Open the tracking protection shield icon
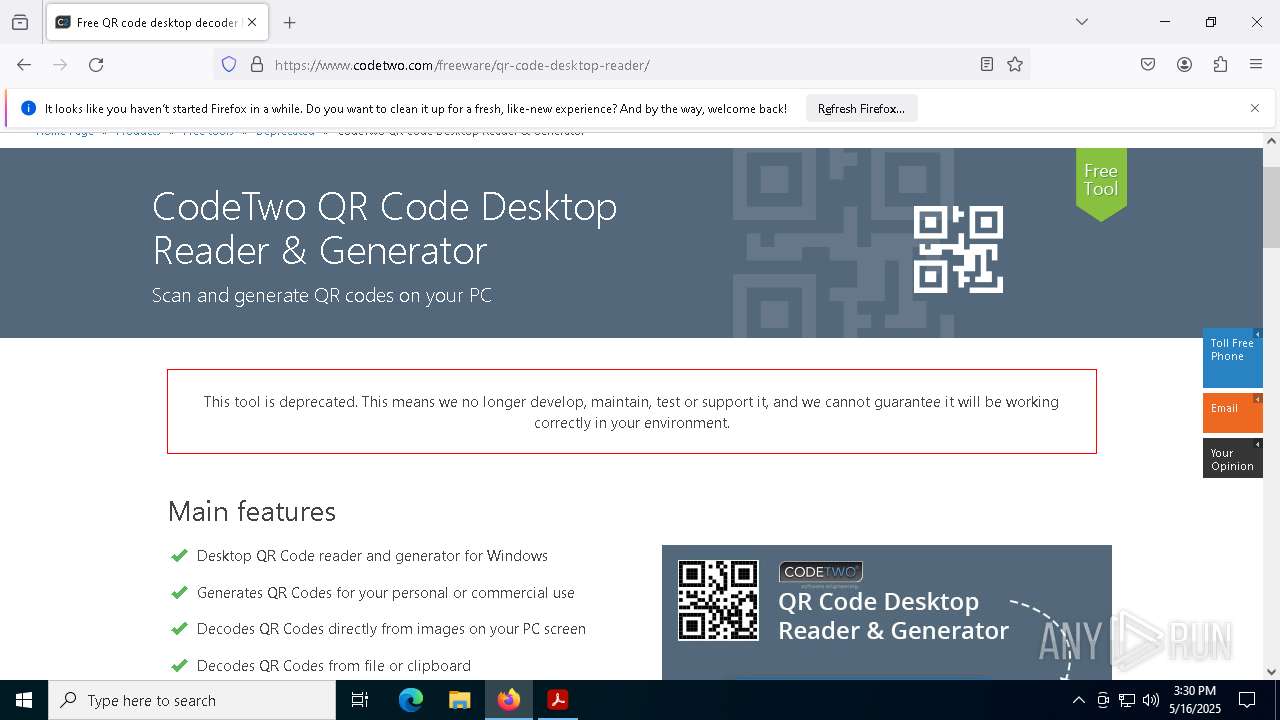This screenshot has width=1280, height=720. click(229, 65)
